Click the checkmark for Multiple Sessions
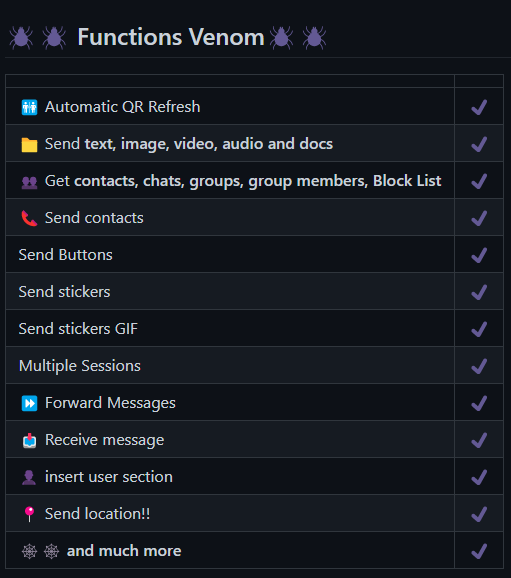This screenshot has height=578, width=511. coord(479,366)
